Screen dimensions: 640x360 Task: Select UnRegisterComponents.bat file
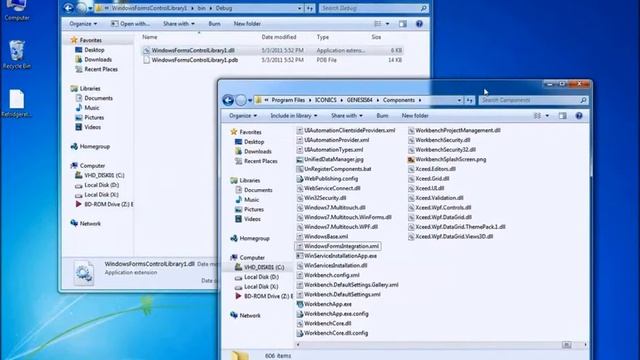[334, 169]
